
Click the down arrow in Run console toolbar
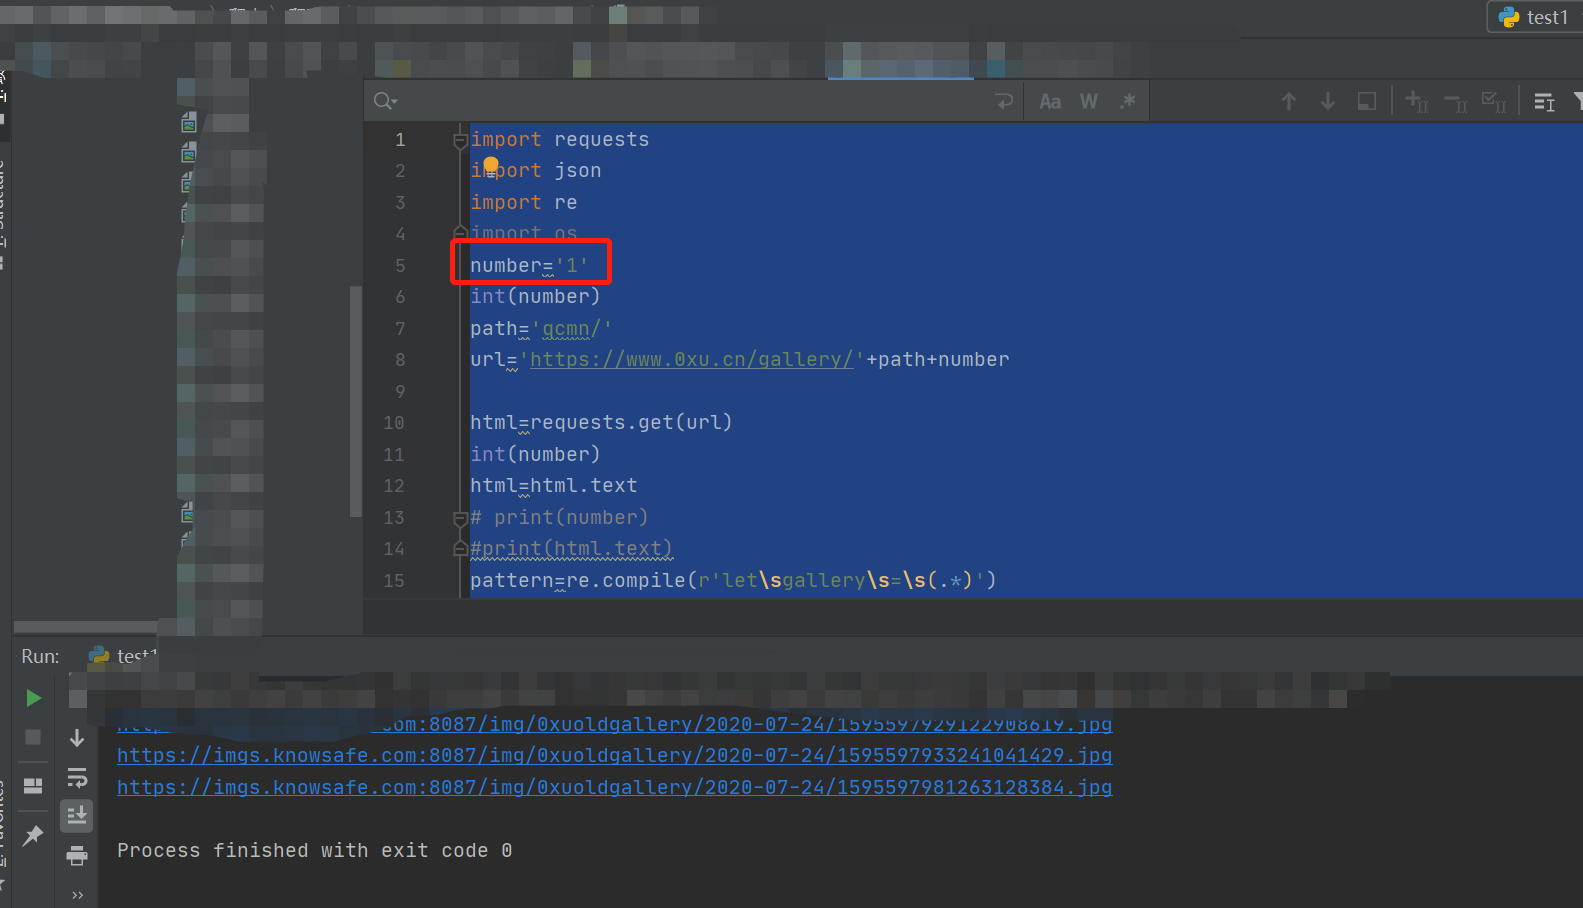click(x=77, y=738)
